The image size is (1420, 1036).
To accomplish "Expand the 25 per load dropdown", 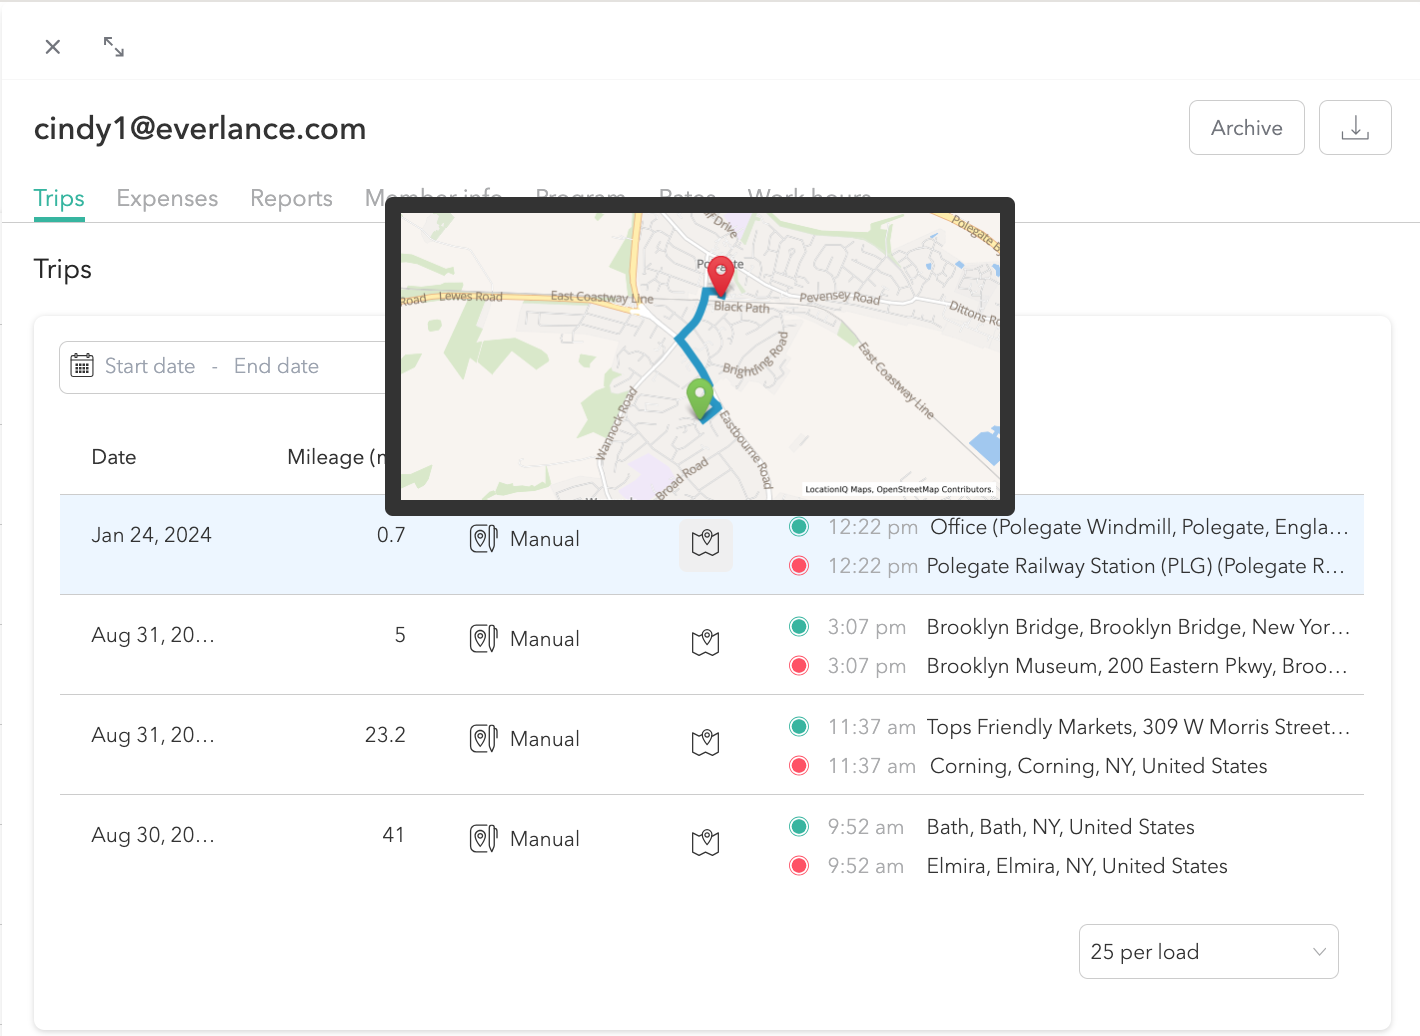I will tap(1208, 952).
